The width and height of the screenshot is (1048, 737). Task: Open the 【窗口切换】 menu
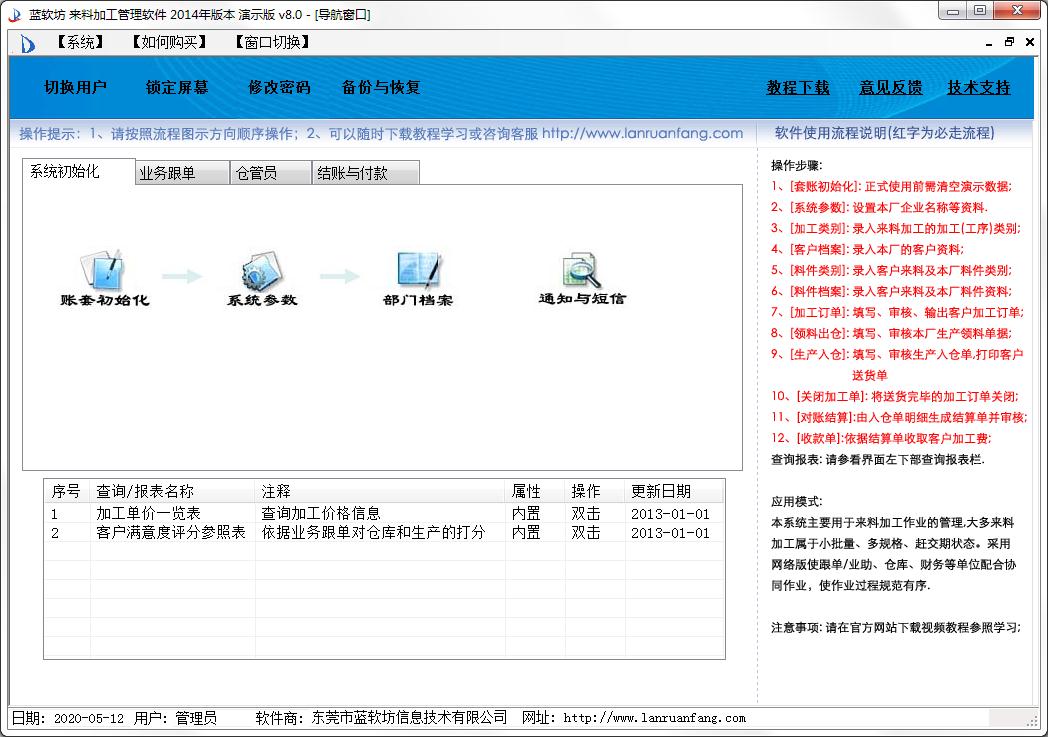click(x=273, y=42)
